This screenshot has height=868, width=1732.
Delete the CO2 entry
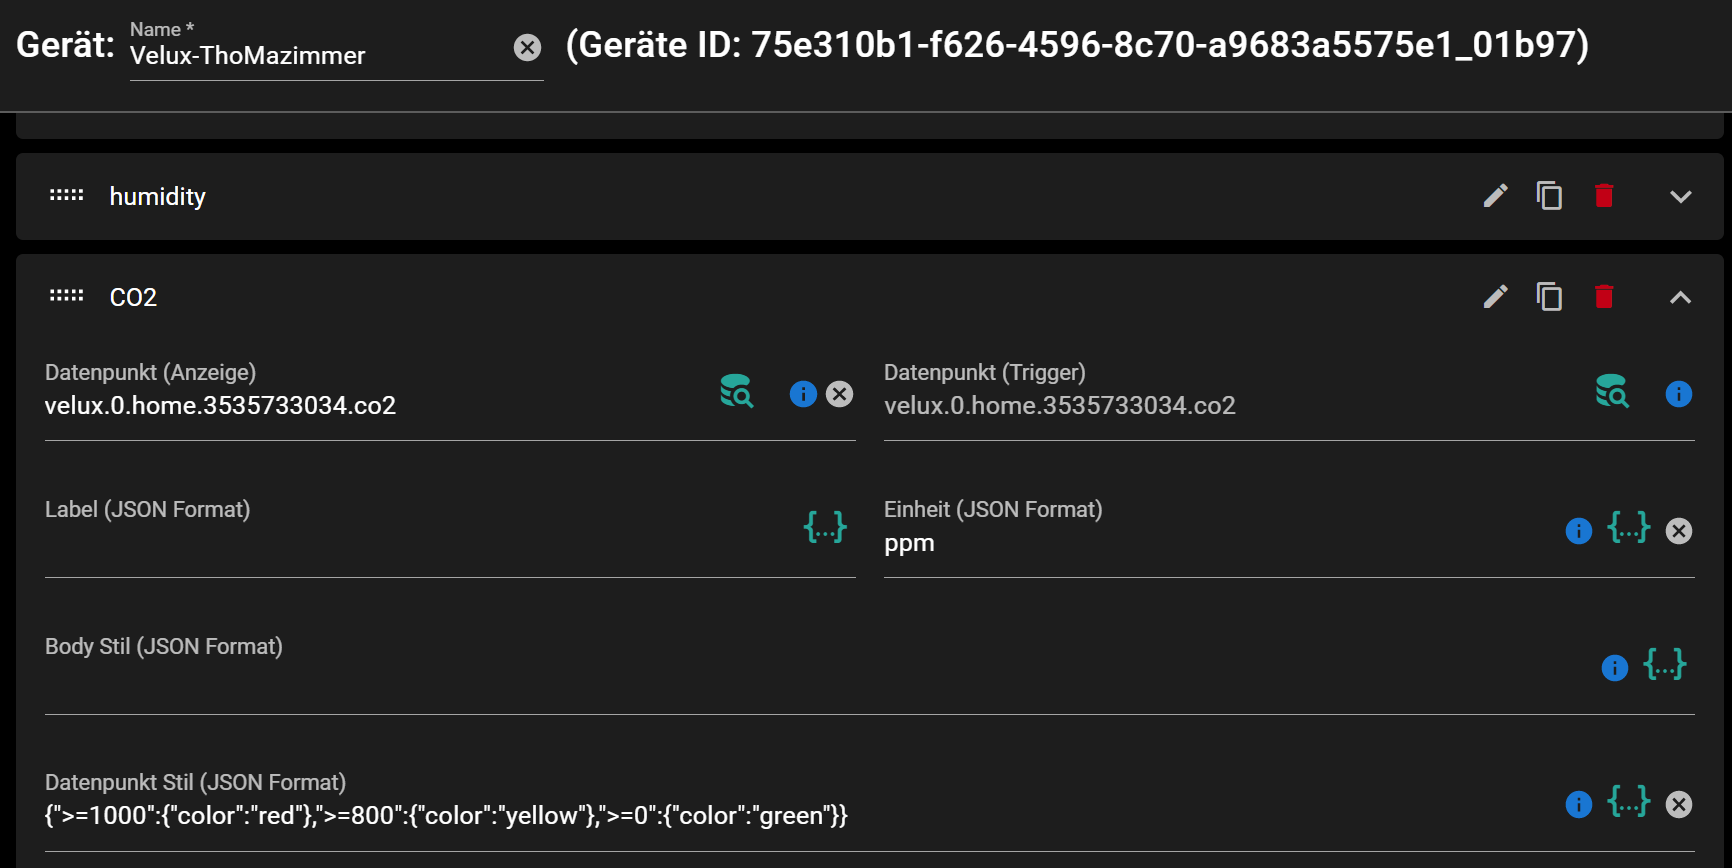pyautogui.click(x=1604, y=296)
